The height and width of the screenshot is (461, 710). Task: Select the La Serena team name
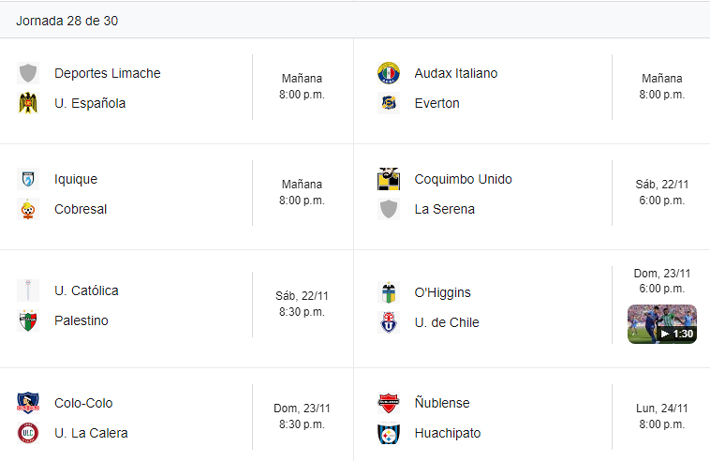444,209
